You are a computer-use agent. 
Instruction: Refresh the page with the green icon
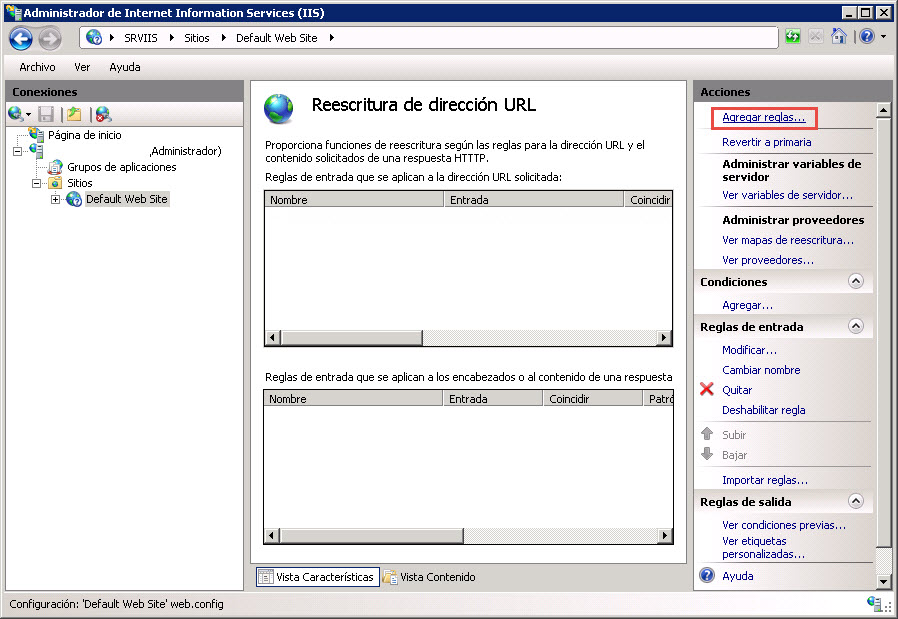793,37
